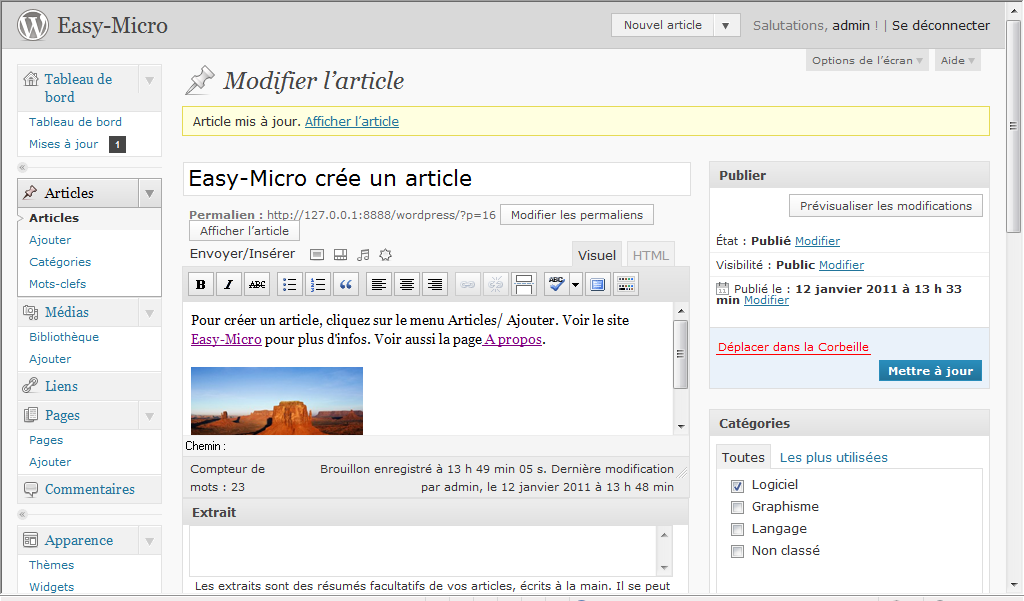The width and height of the screenshot is (1024, 601).
Task: Apply blockquote formatting
Action: (x=346, y=284)
